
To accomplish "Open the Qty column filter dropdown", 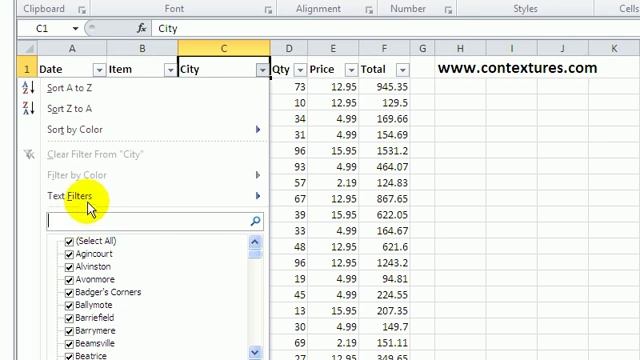I will [300, 70].
